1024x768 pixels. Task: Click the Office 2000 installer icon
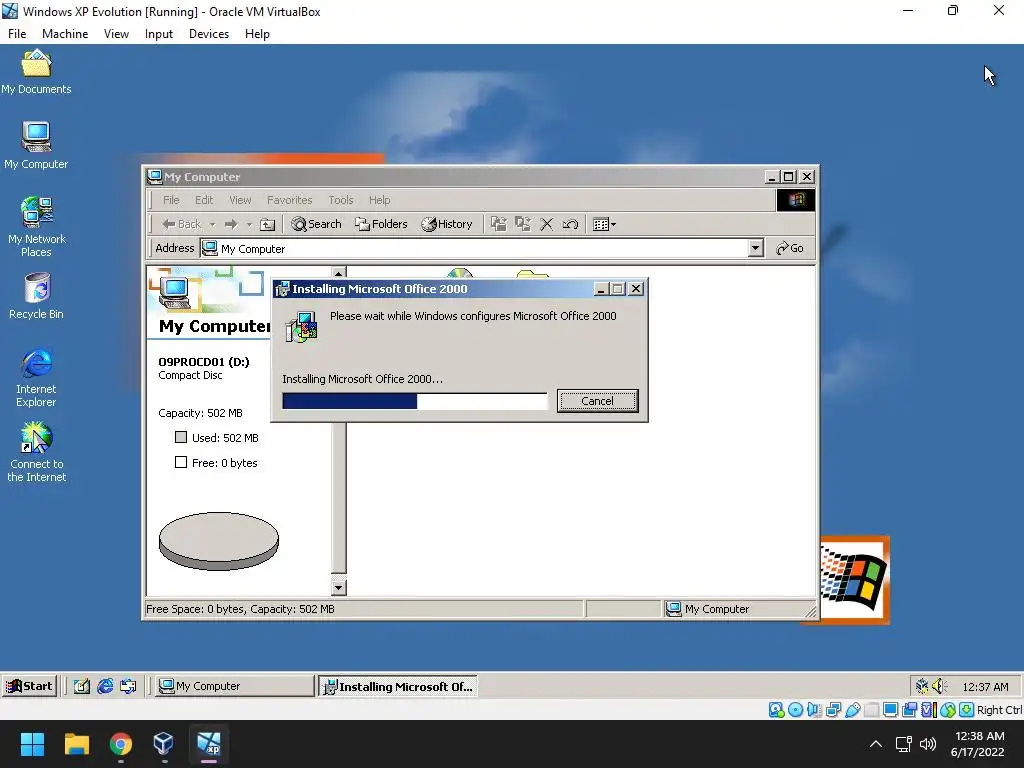[x=301, y=327]
